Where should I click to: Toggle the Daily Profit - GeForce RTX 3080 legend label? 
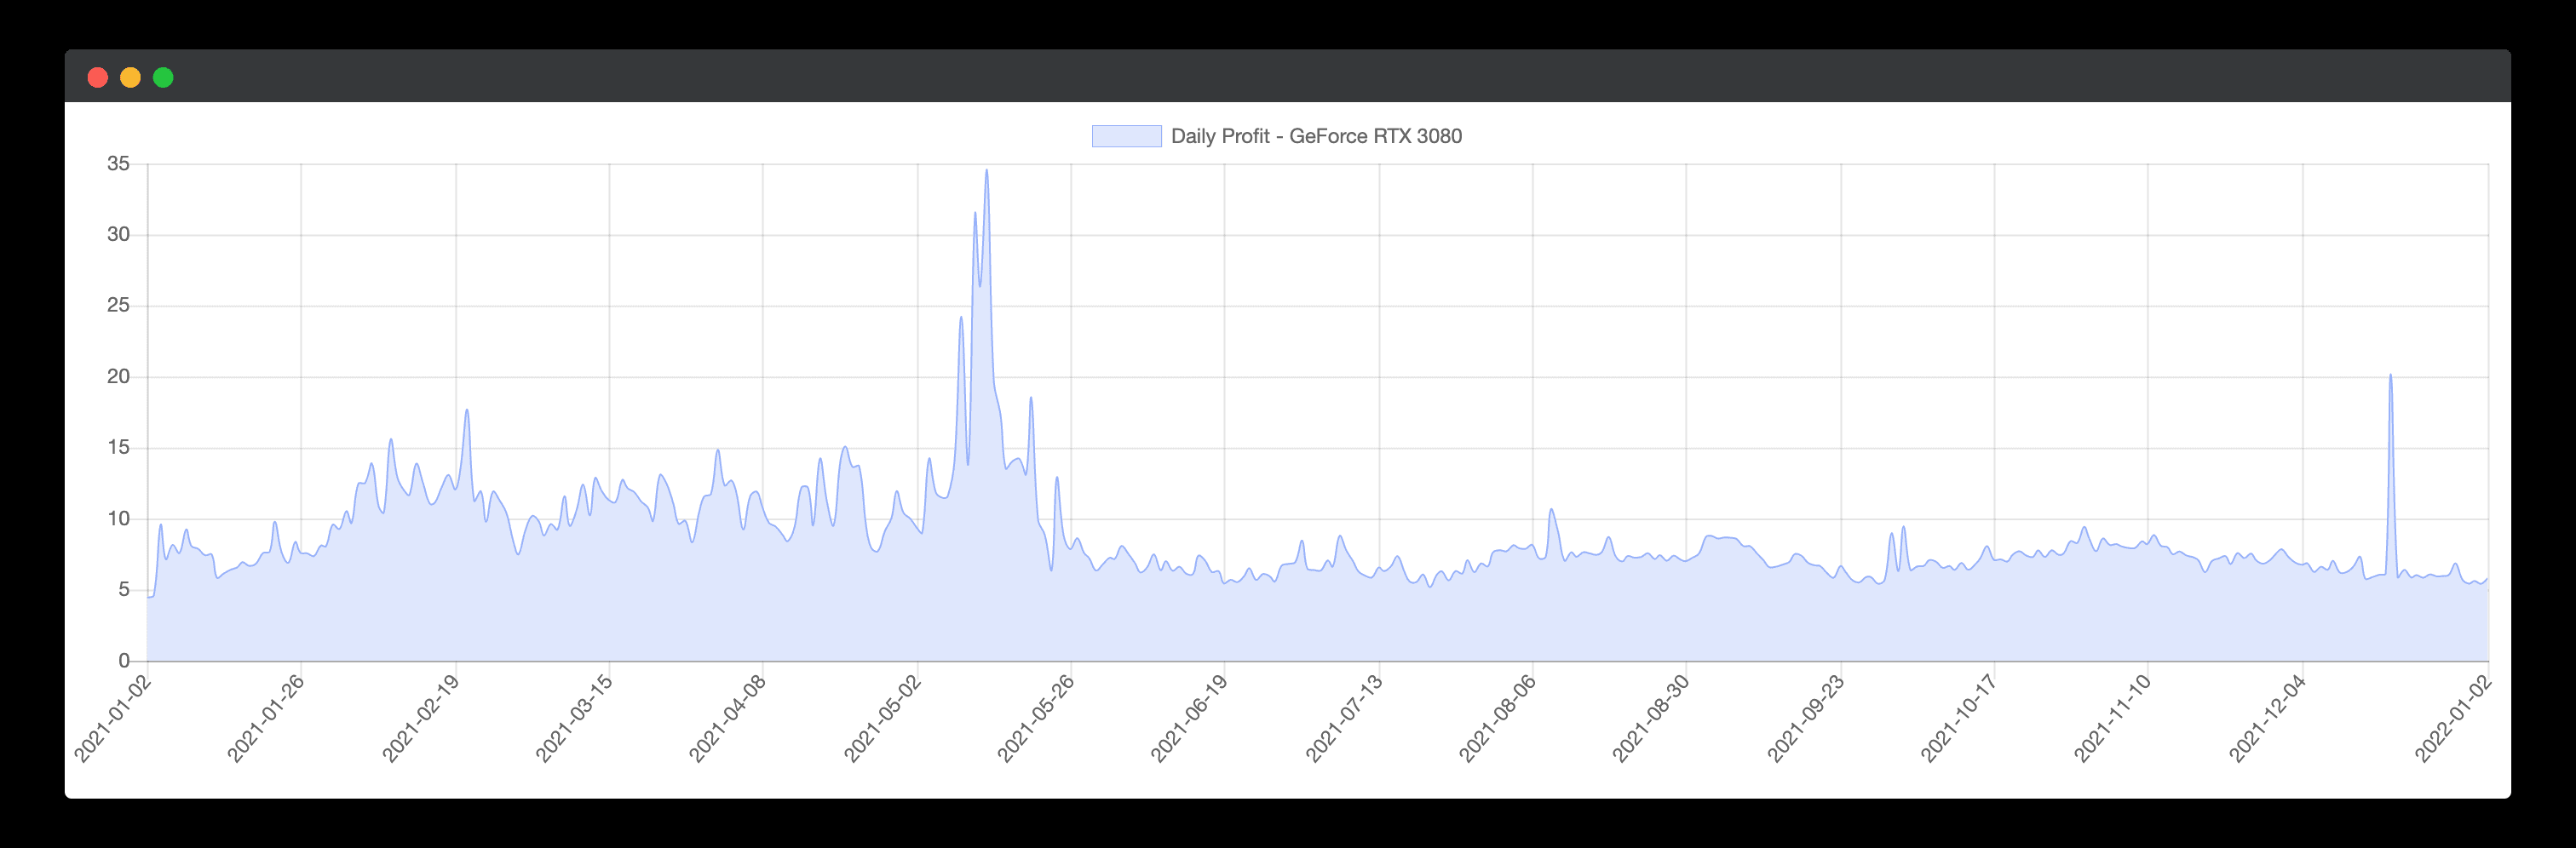1315,136
